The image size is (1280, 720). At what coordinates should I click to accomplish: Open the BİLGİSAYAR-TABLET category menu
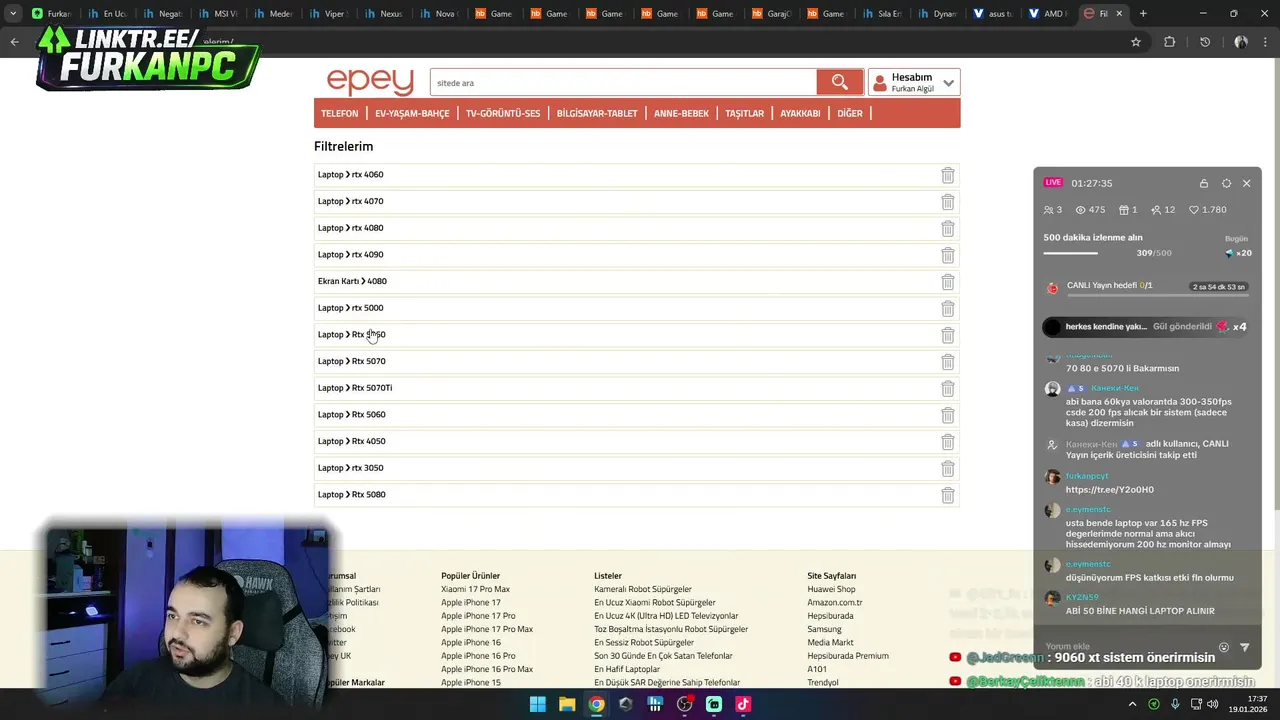(x=597, y=113)
